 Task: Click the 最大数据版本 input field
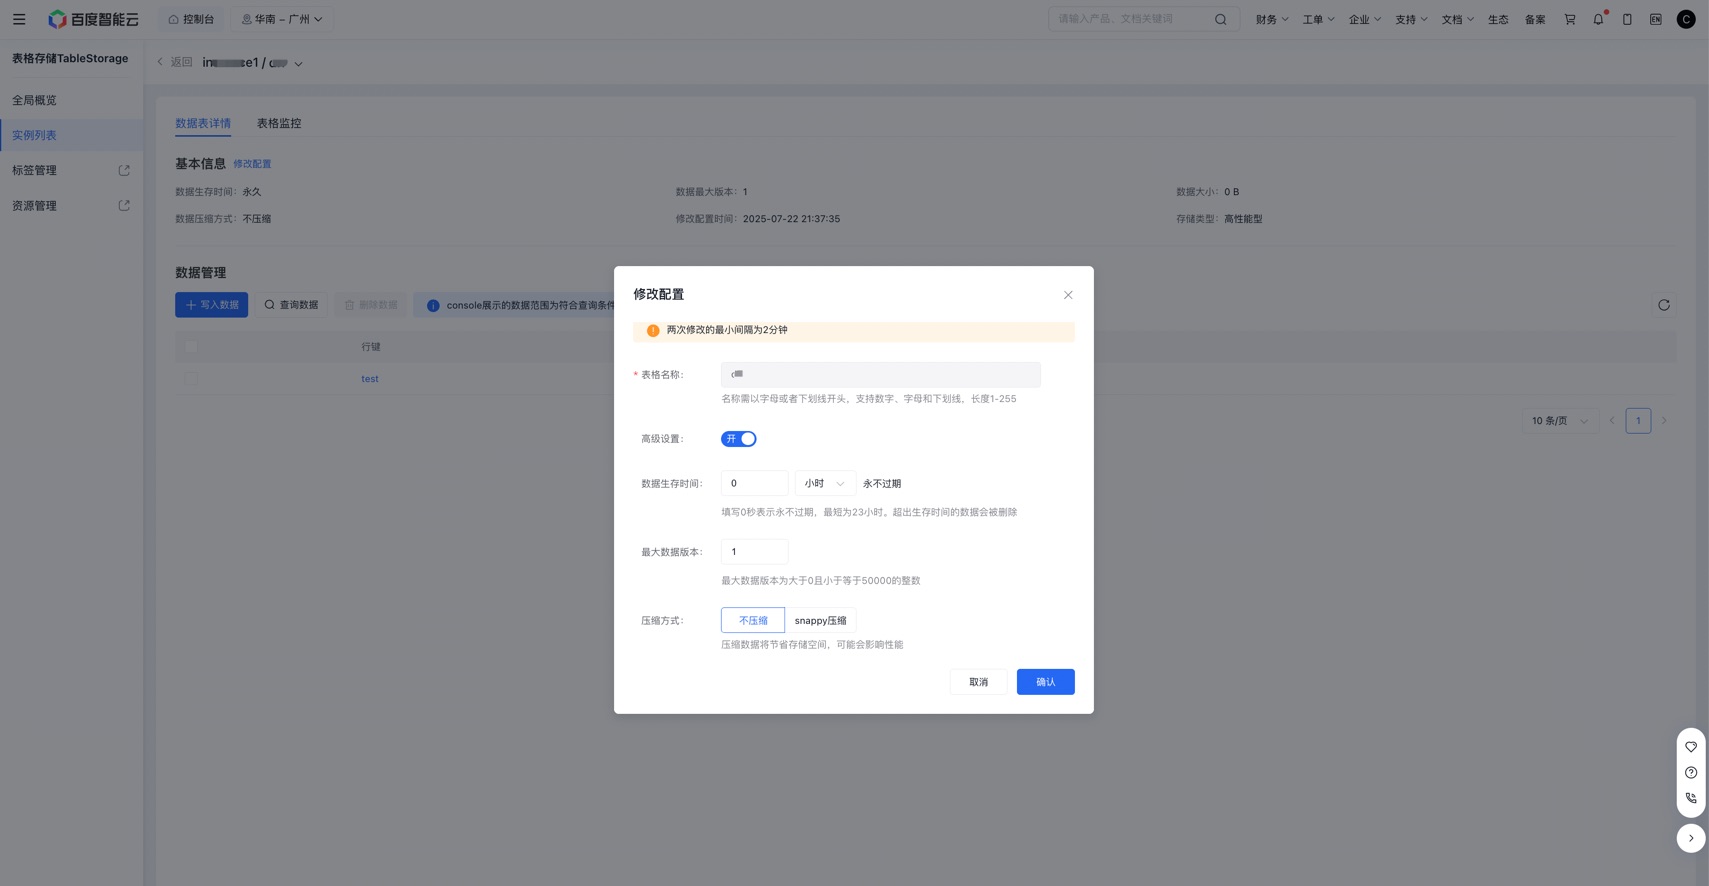tap(754, 552)
